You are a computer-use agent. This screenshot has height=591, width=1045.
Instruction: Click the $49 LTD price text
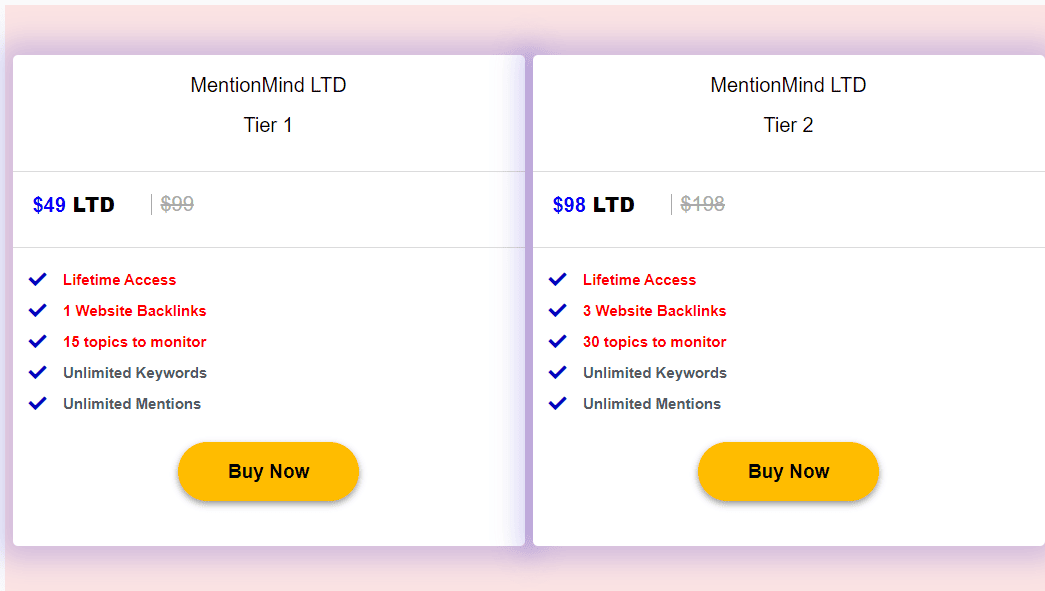[72, 204]
